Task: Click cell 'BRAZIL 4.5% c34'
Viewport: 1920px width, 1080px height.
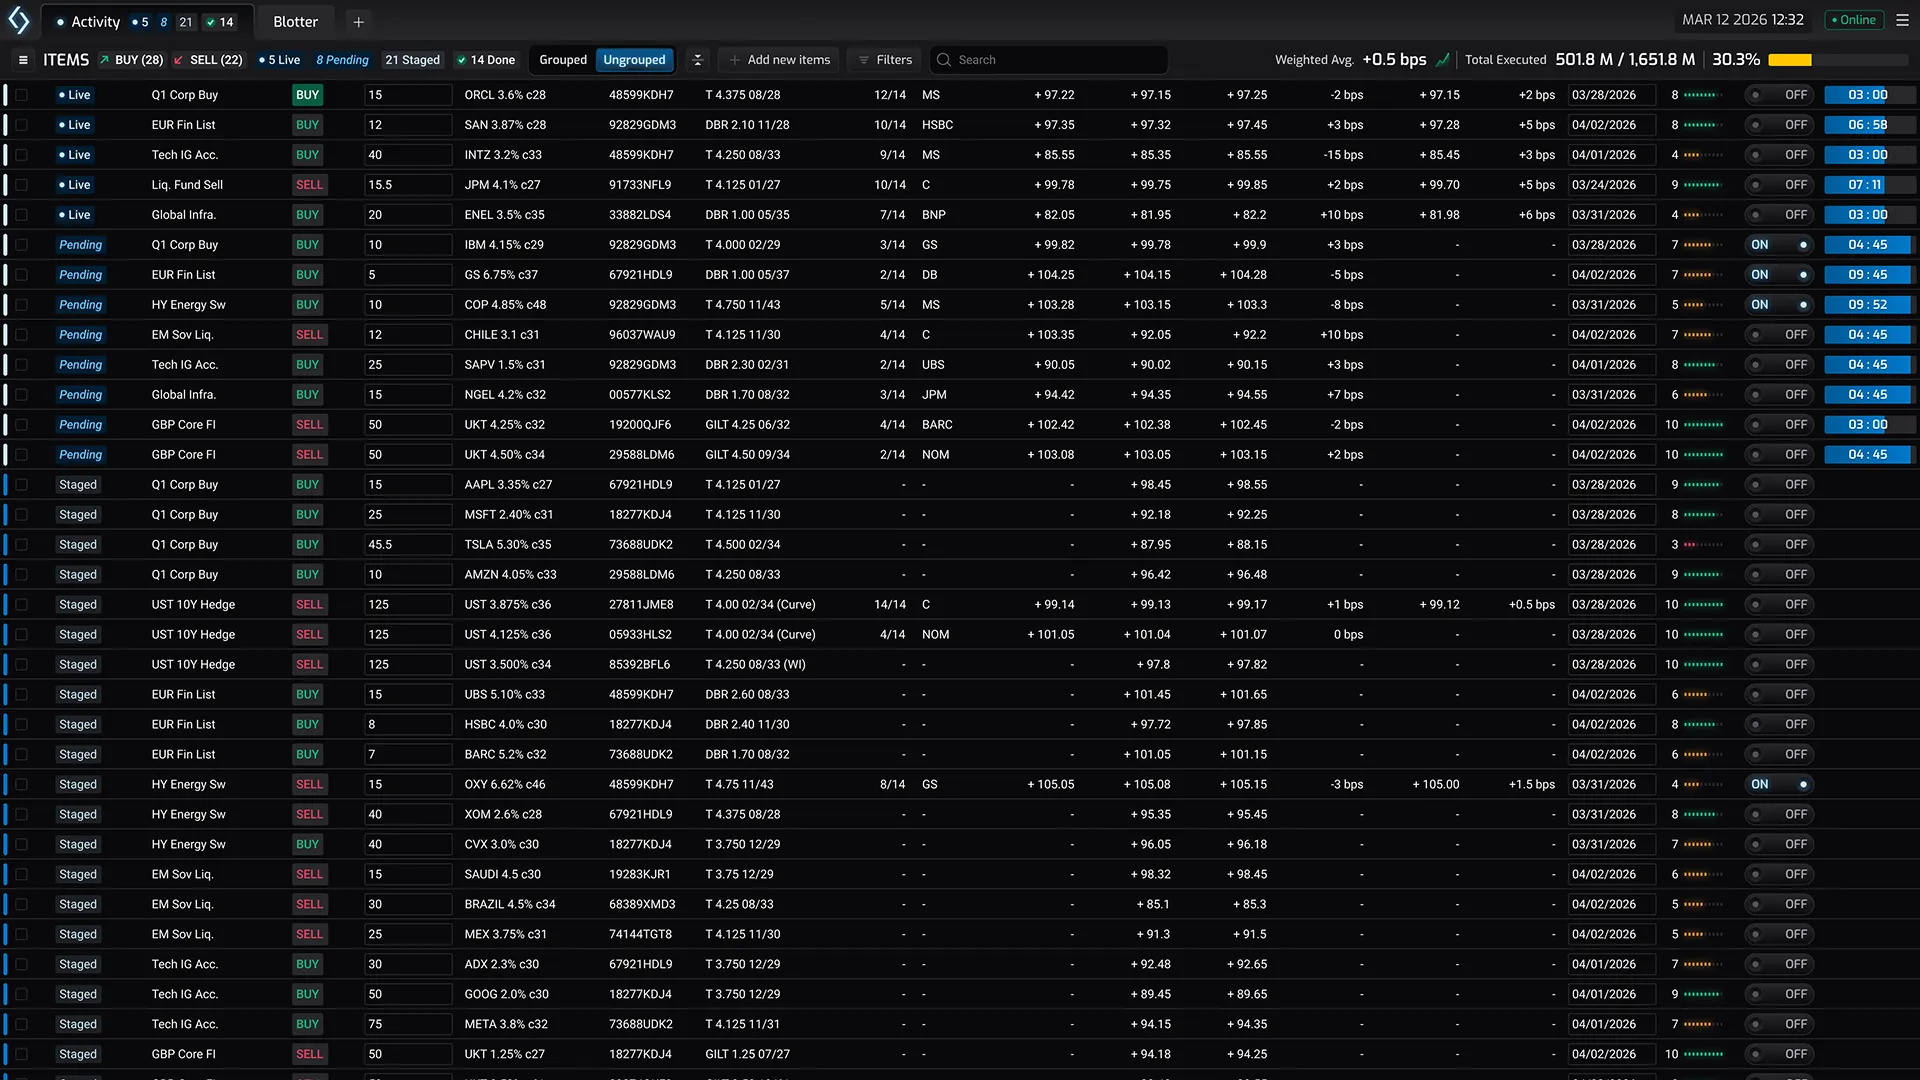Action: coord(509,905)
